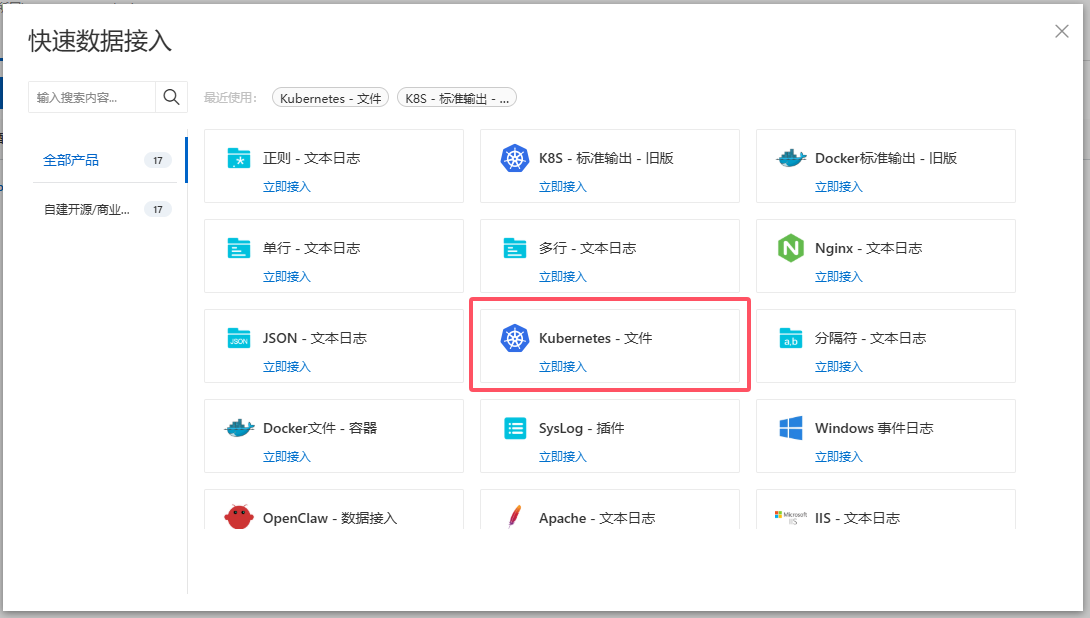Click the 分隔符 a,b folder icon
The image size is (1090, 618).
point(791,338)
